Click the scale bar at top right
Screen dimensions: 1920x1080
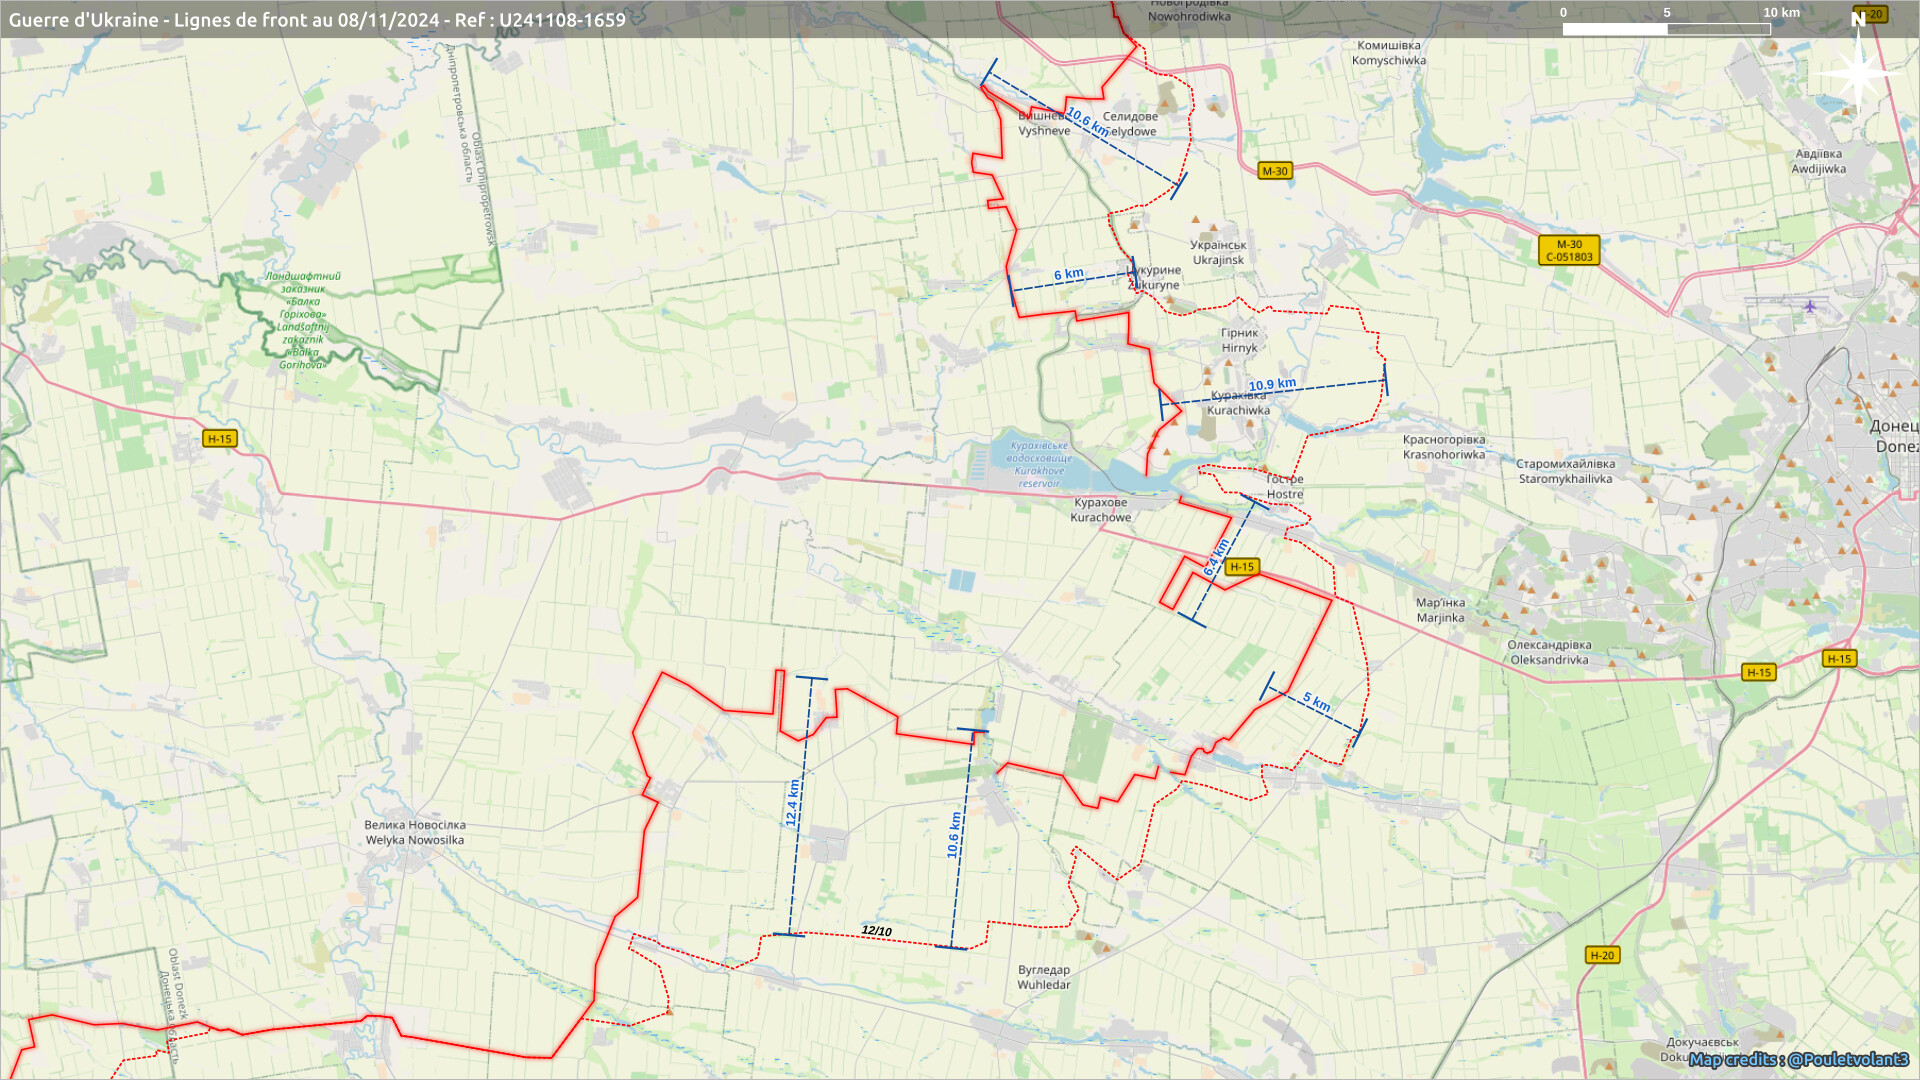(x=1666, y=28)
